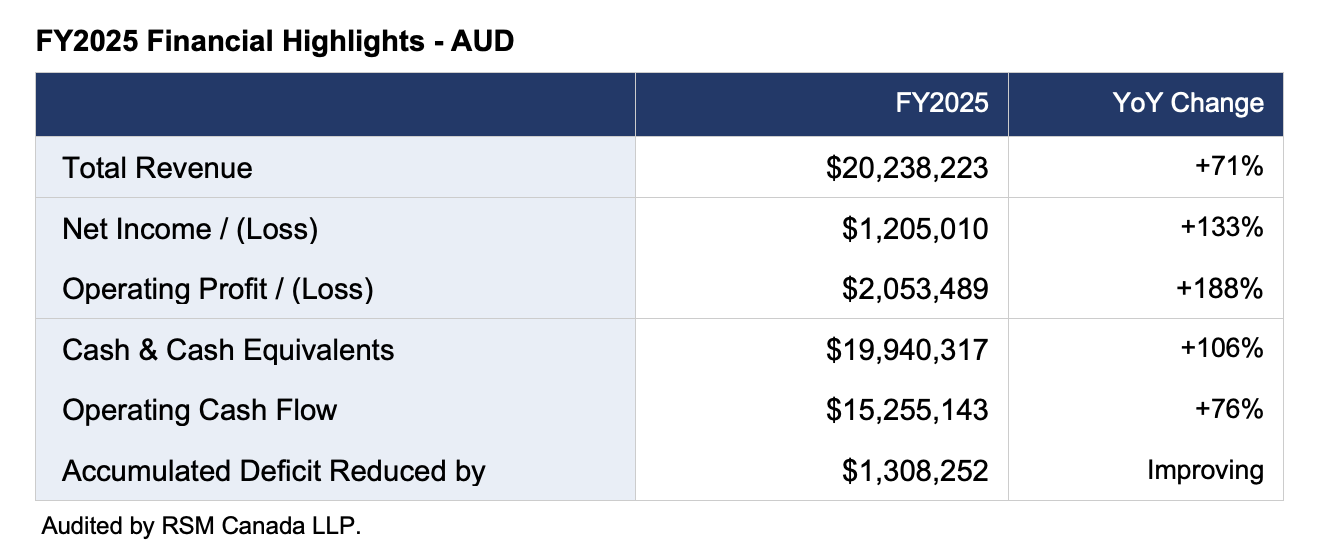Select the Operating Cash Flow label
Image resolution: width=1318 pixels, height=560 pixels.
click(200, 410)
